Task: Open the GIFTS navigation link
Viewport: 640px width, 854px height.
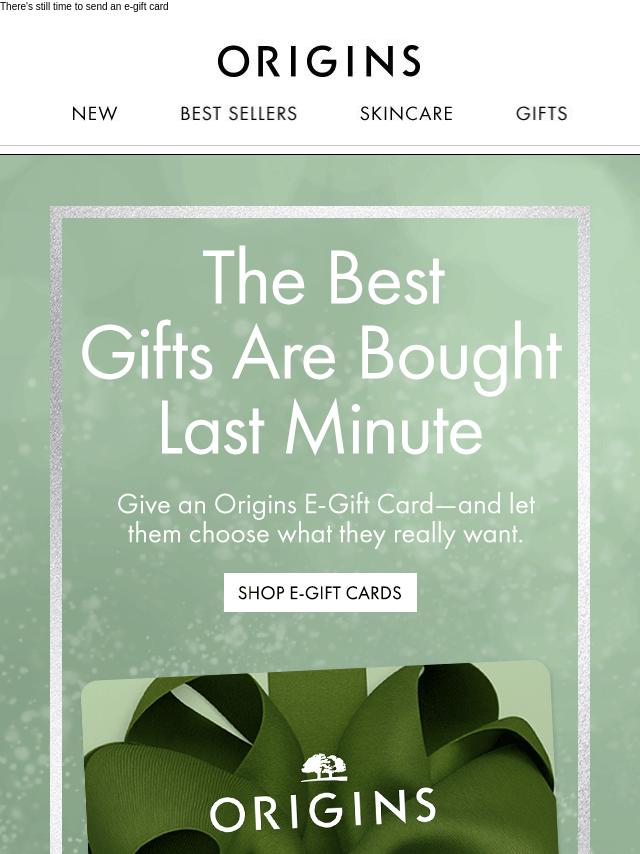Action: coord(542,113)
